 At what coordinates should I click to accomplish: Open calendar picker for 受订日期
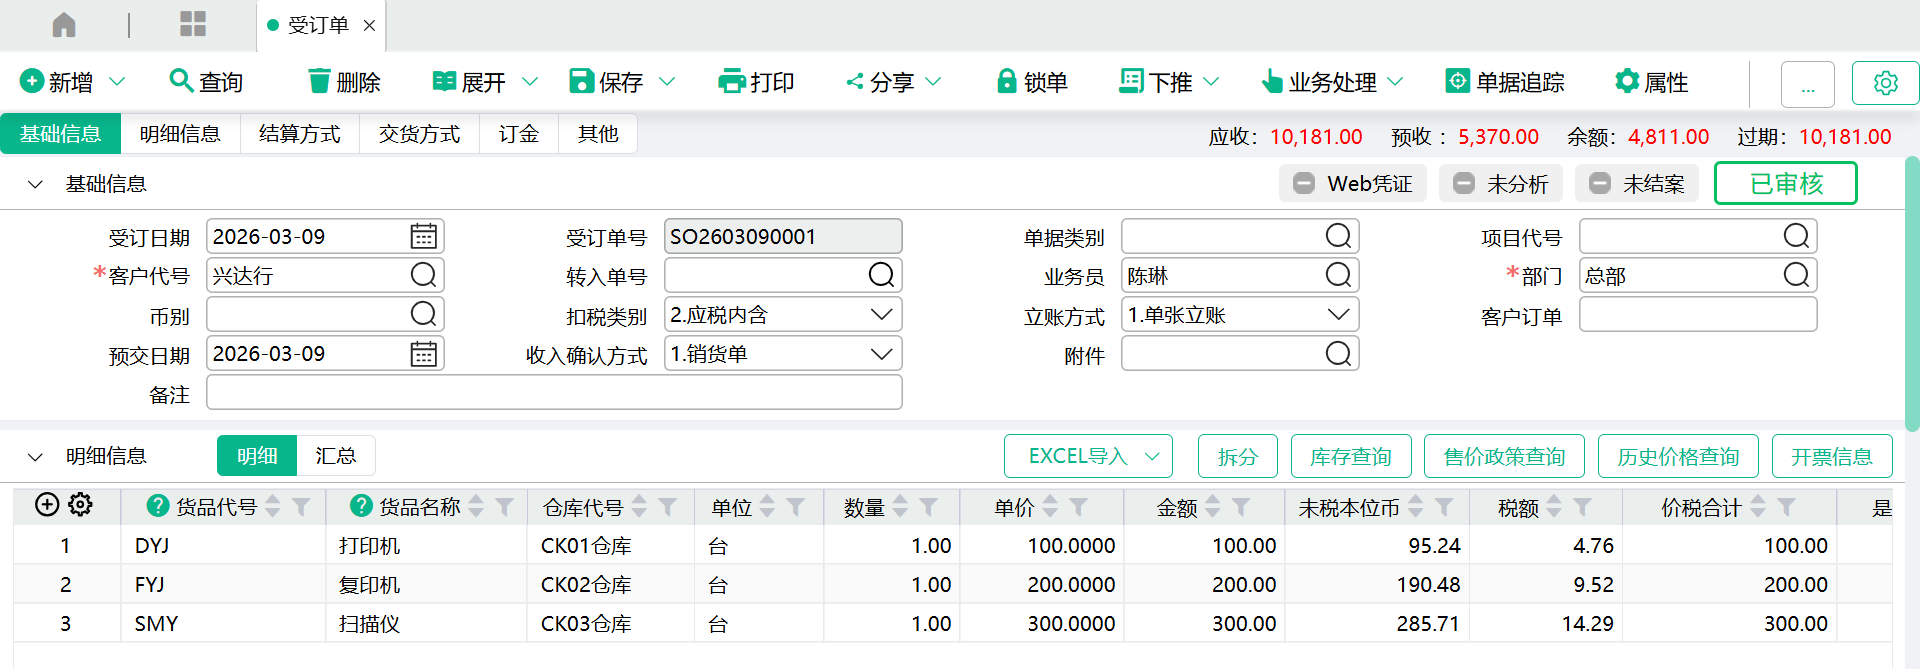point(424,237)
